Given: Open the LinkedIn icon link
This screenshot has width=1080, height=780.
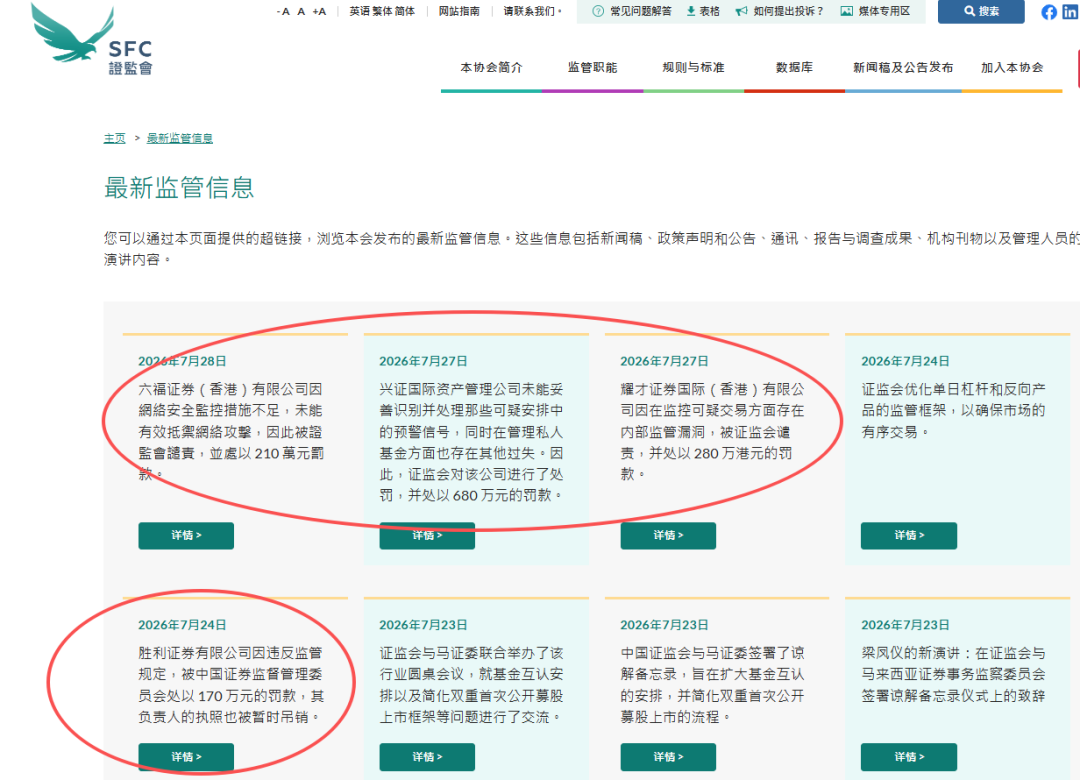Looking at the screenshot, I should click(x=1070, y=12).
